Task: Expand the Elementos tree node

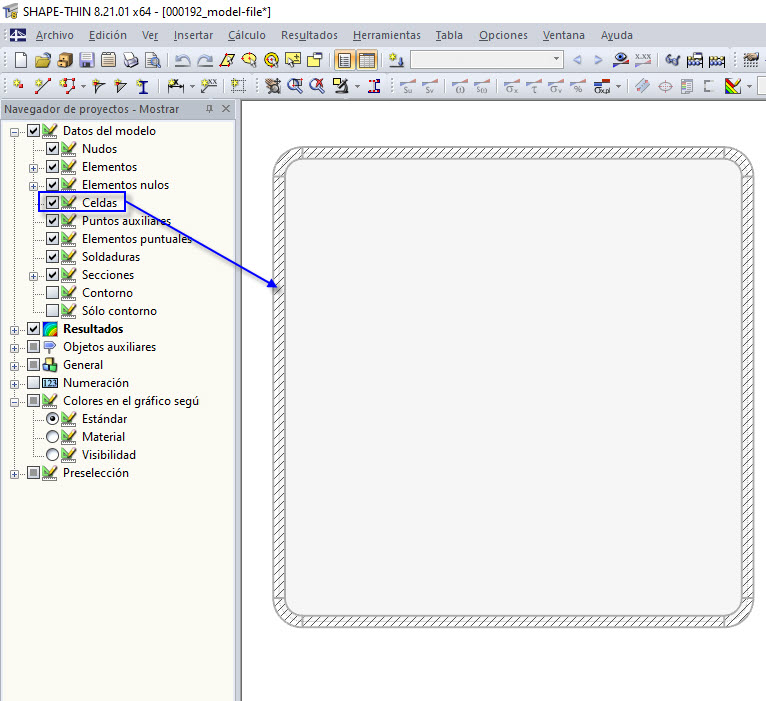Action: pos(33,168)
